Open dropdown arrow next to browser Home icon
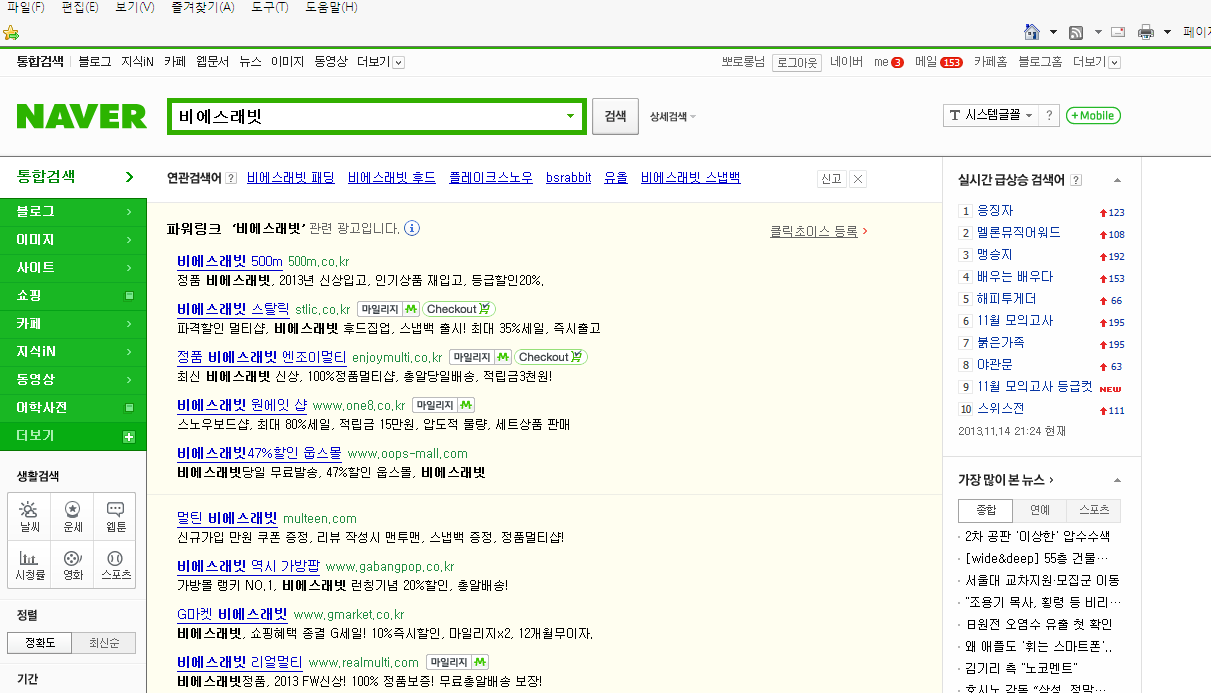1211x693 pixels. click(1053, 32)
